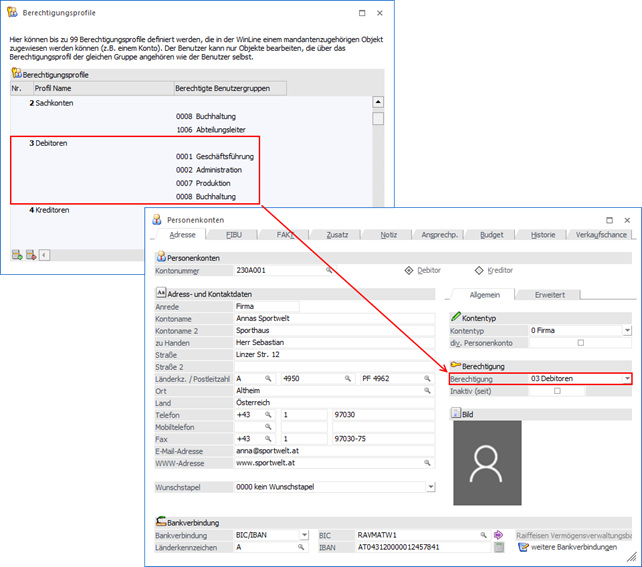
Task: Expand the Kontentyp dropdown
Action: pyautogui.click(x=627, y=330)
